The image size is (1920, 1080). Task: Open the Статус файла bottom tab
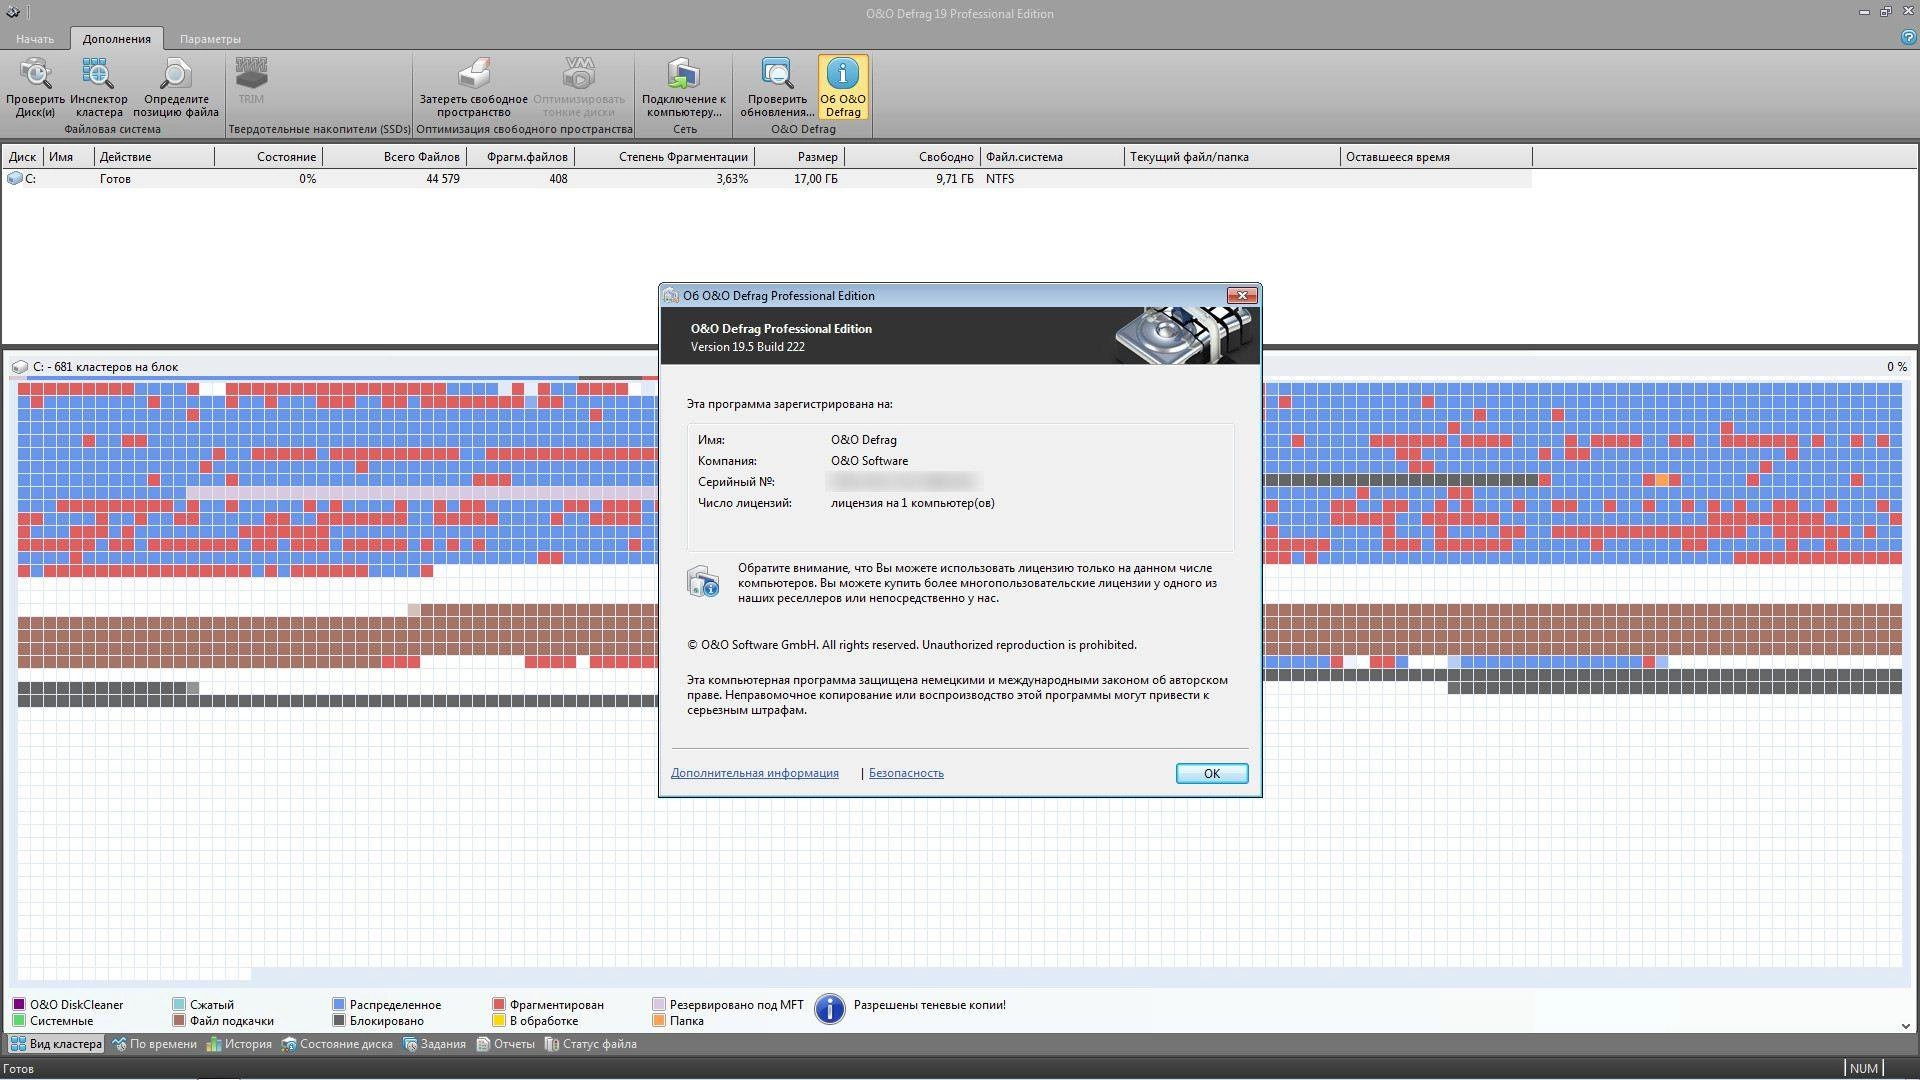[590, 1044]
